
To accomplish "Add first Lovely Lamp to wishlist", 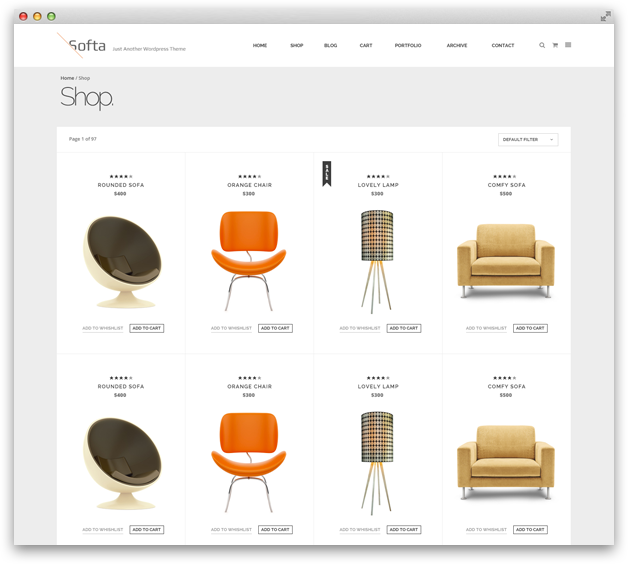I will click(359, 328).
